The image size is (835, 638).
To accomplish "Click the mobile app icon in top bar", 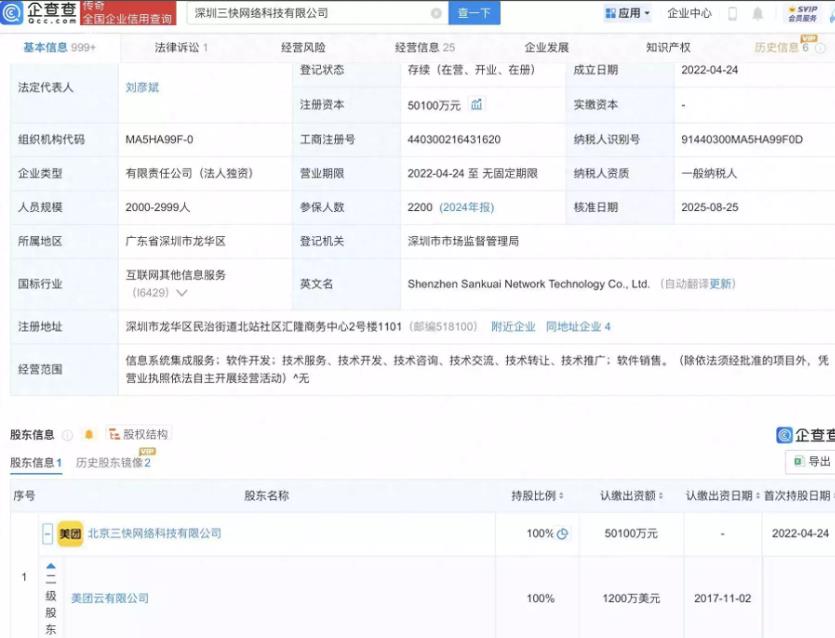I will (x=733, y=13).
